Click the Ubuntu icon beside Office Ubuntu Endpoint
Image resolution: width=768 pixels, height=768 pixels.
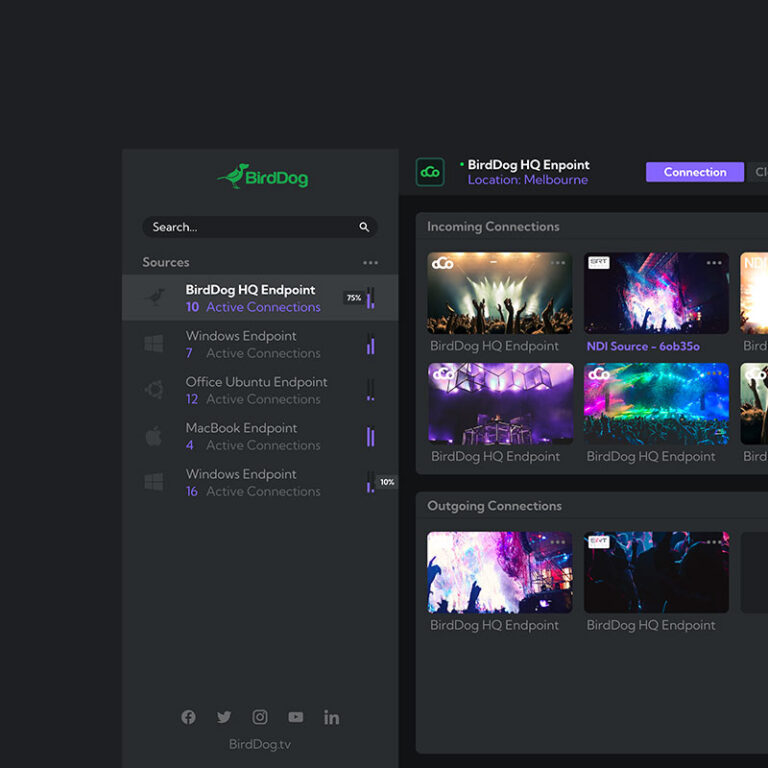[x=154, y=390]
